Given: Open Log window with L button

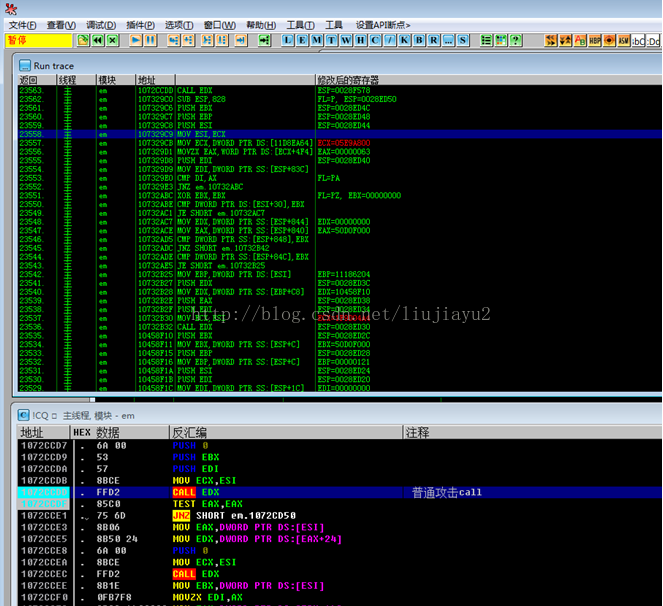Looking at the screenshot, I should click(288, 40).
